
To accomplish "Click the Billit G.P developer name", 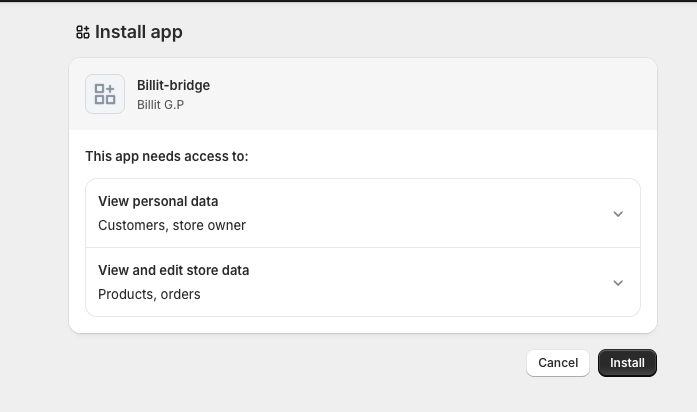I will [x=160, y=104].
